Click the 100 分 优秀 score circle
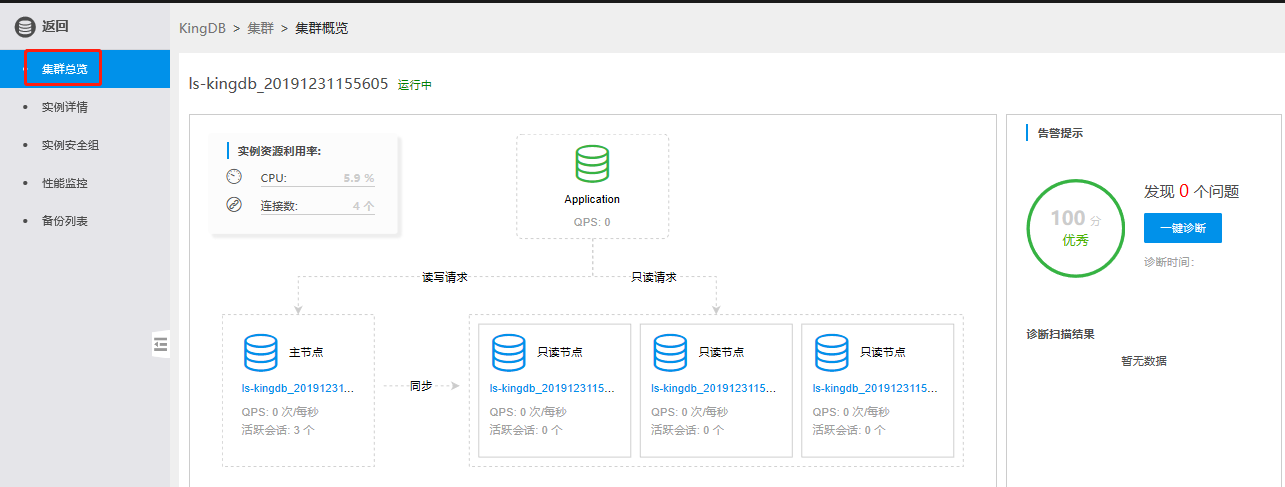1285x487 pixels. (x=1076, y=229)
